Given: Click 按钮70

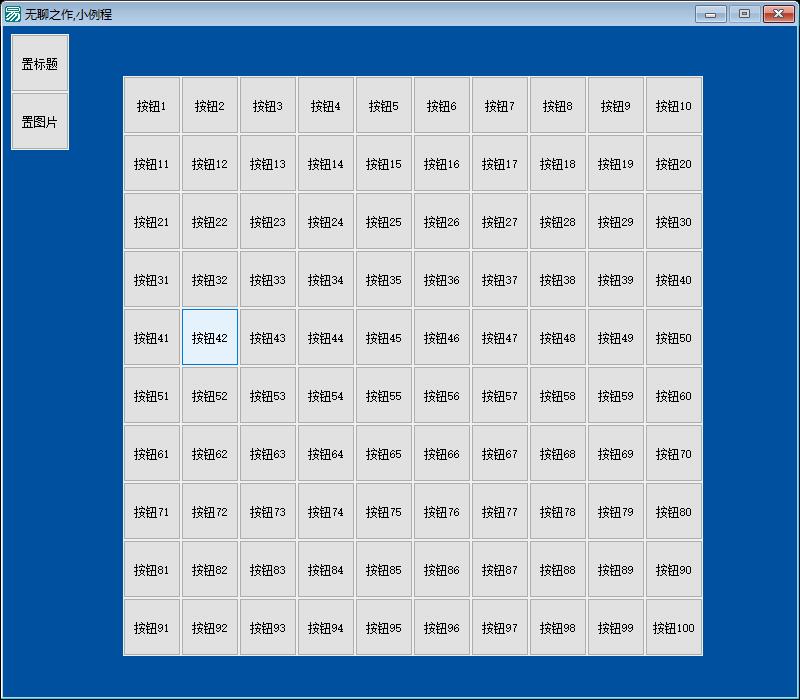Looking at the screenshot, I should [673, 453].
